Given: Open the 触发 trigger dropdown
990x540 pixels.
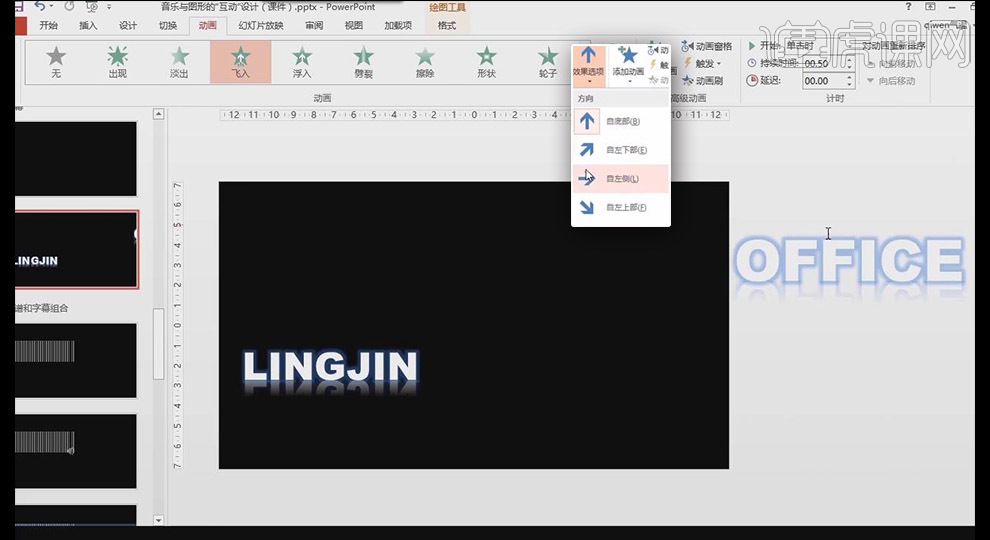Looking at the screenshot, I should (x=703, y=63).
